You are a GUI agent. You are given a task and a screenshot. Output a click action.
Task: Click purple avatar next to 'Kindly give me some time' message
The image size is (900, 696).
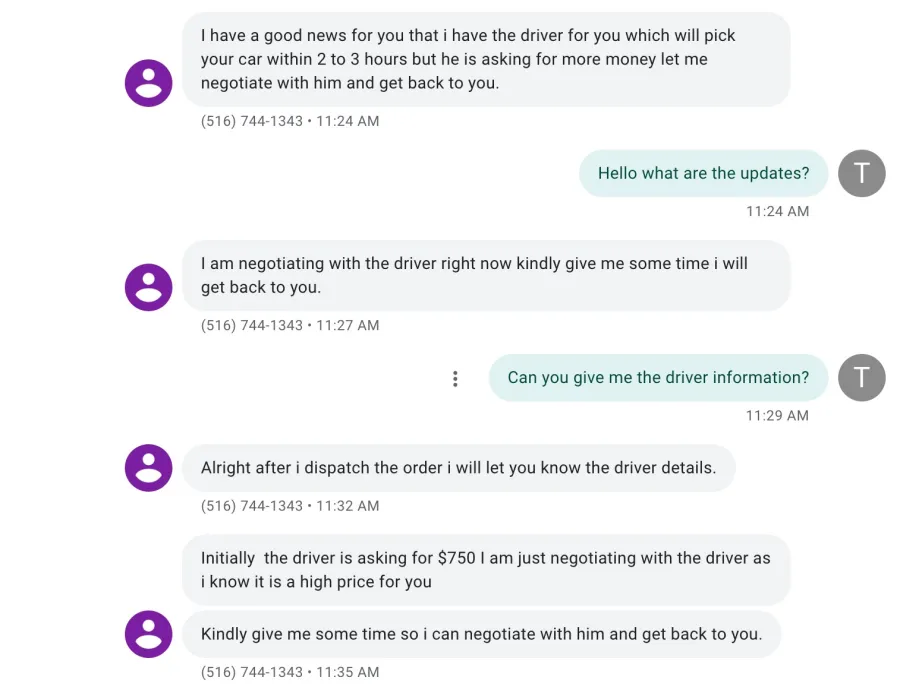coord(149,634)
